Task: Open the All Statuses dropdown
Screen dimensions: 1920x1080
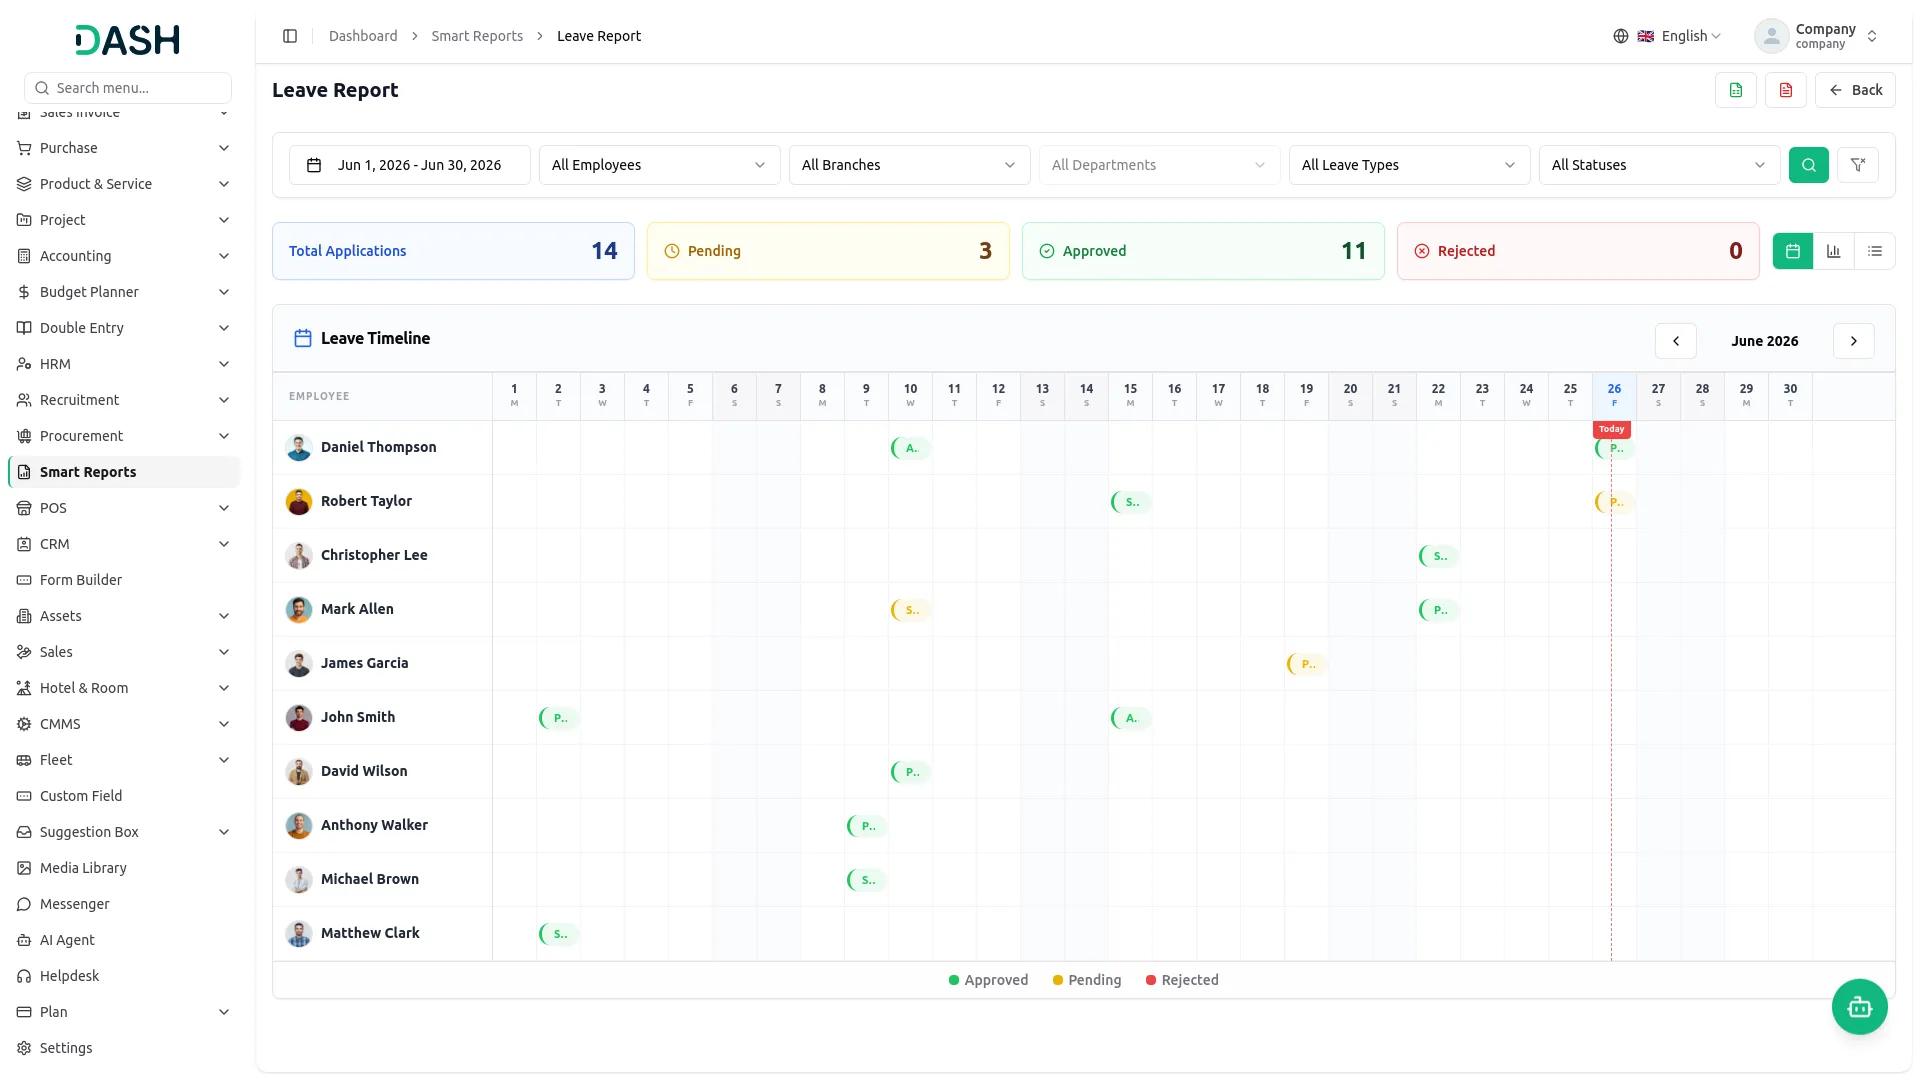Action: click(1660, 165)
